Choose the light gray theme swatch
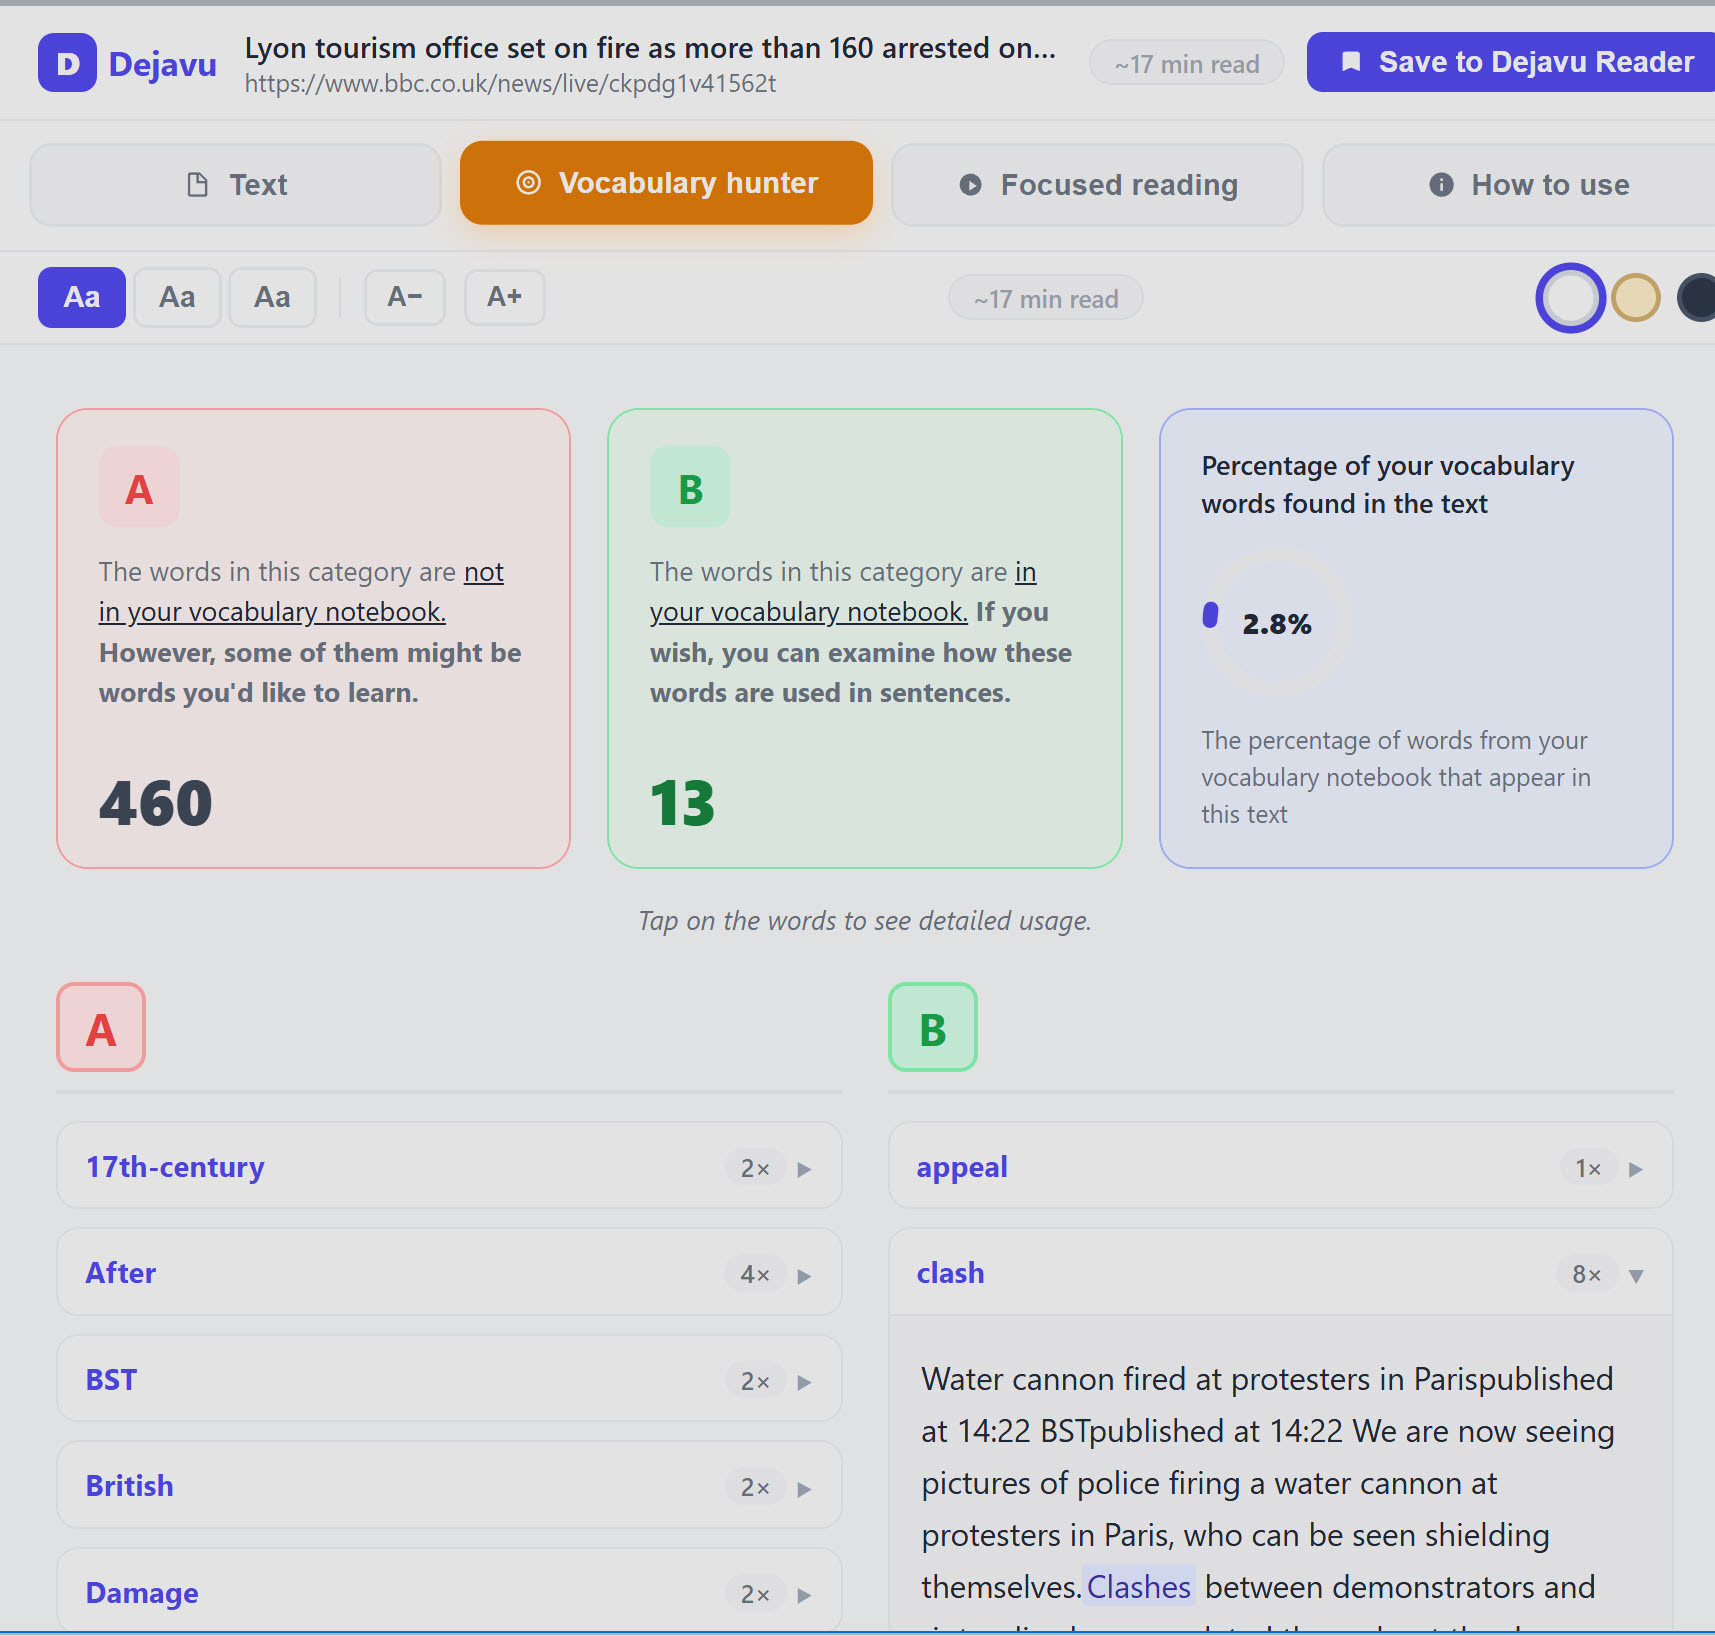1715x1636 pixels. coord(1570,298)
